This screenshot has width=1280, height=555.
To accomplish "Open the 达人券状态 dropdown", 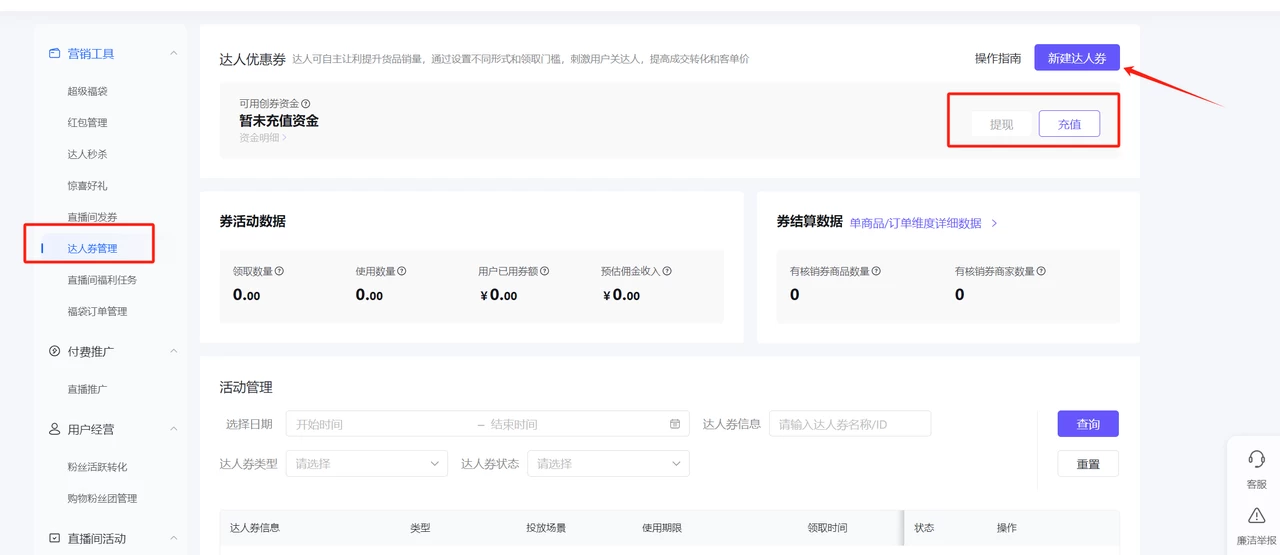I will [608, 464].
